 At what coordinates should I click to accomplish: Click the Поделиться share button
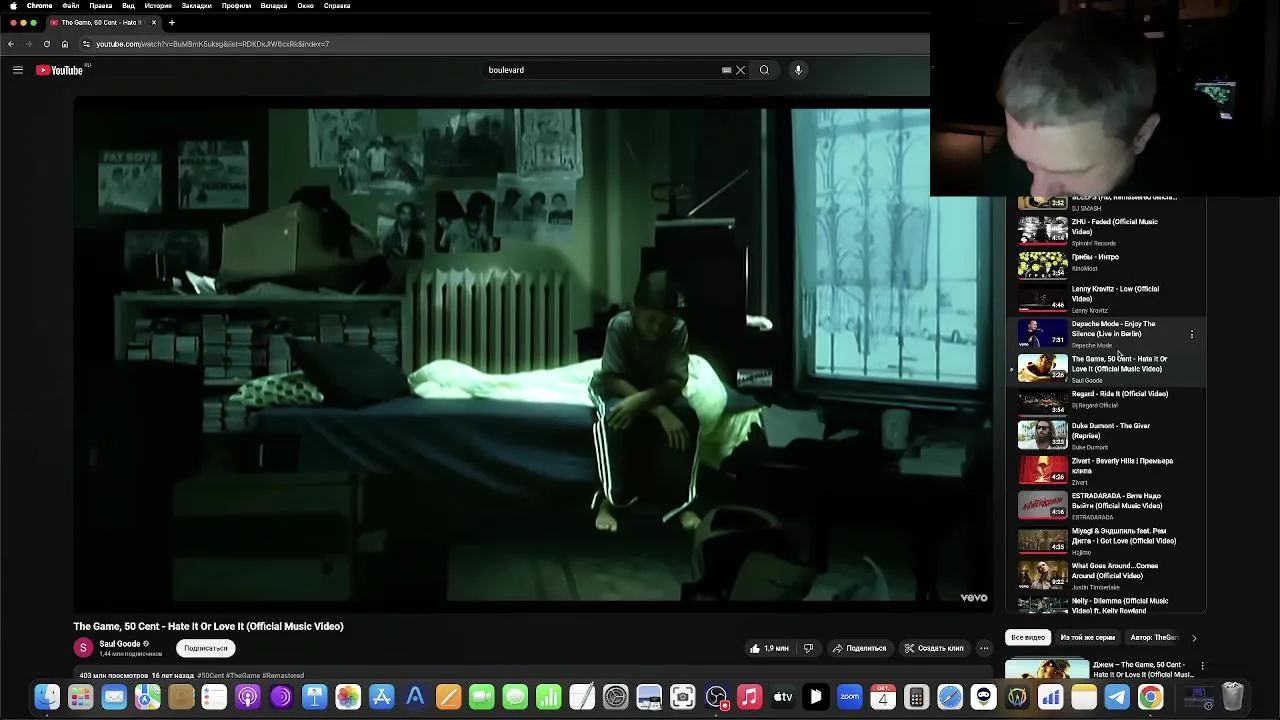point(859,648)
